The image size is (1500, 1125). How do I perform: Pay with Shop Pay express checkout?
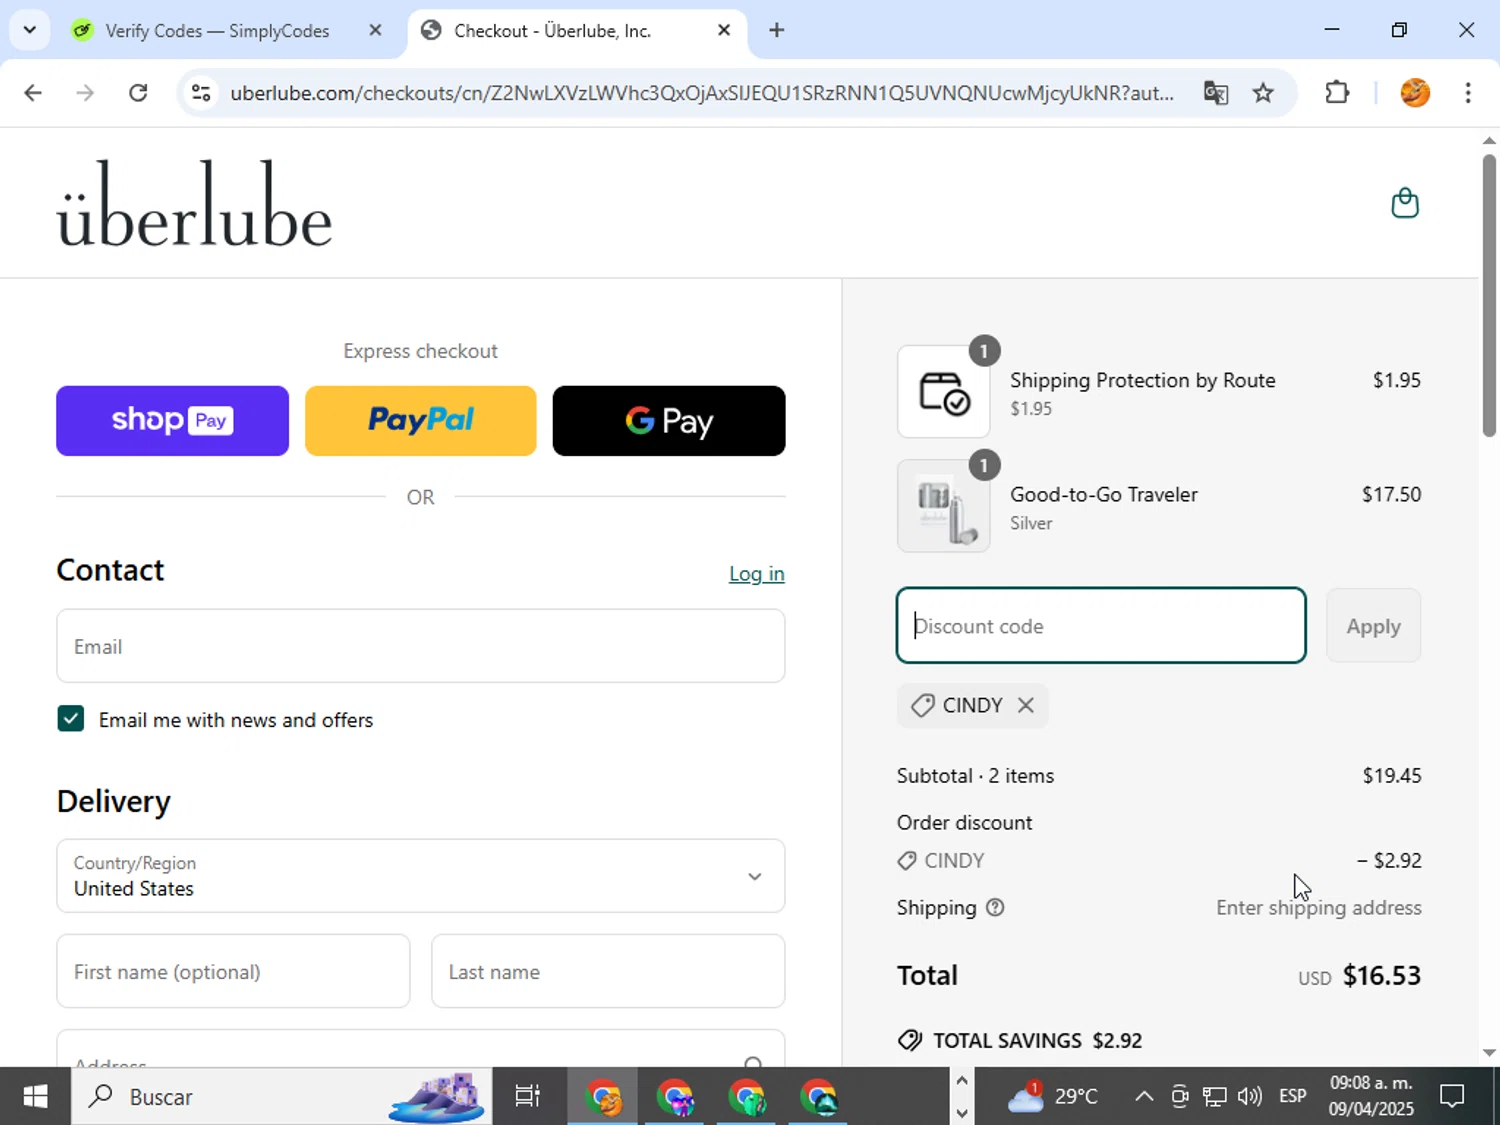(x=172, y=421)
